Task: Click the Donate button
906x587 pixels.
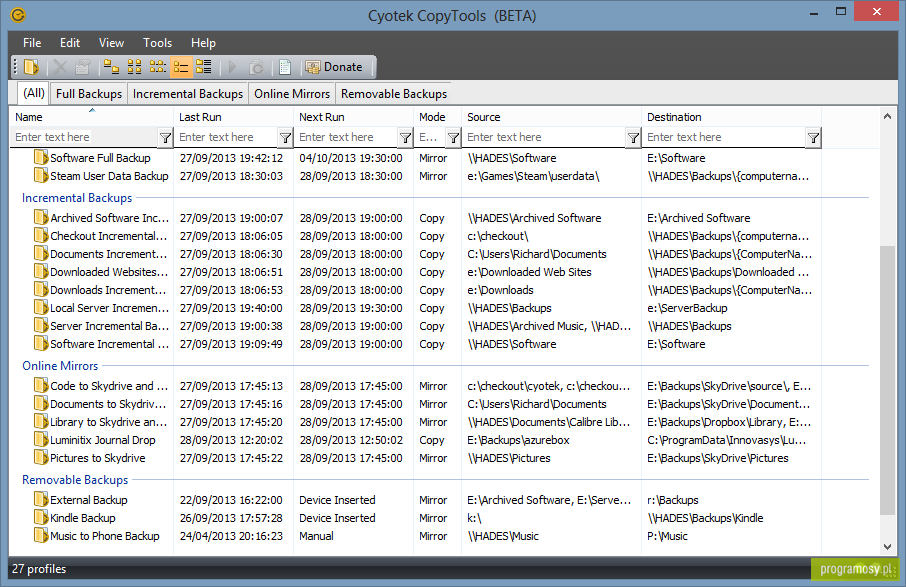Action: click(334, 67)
